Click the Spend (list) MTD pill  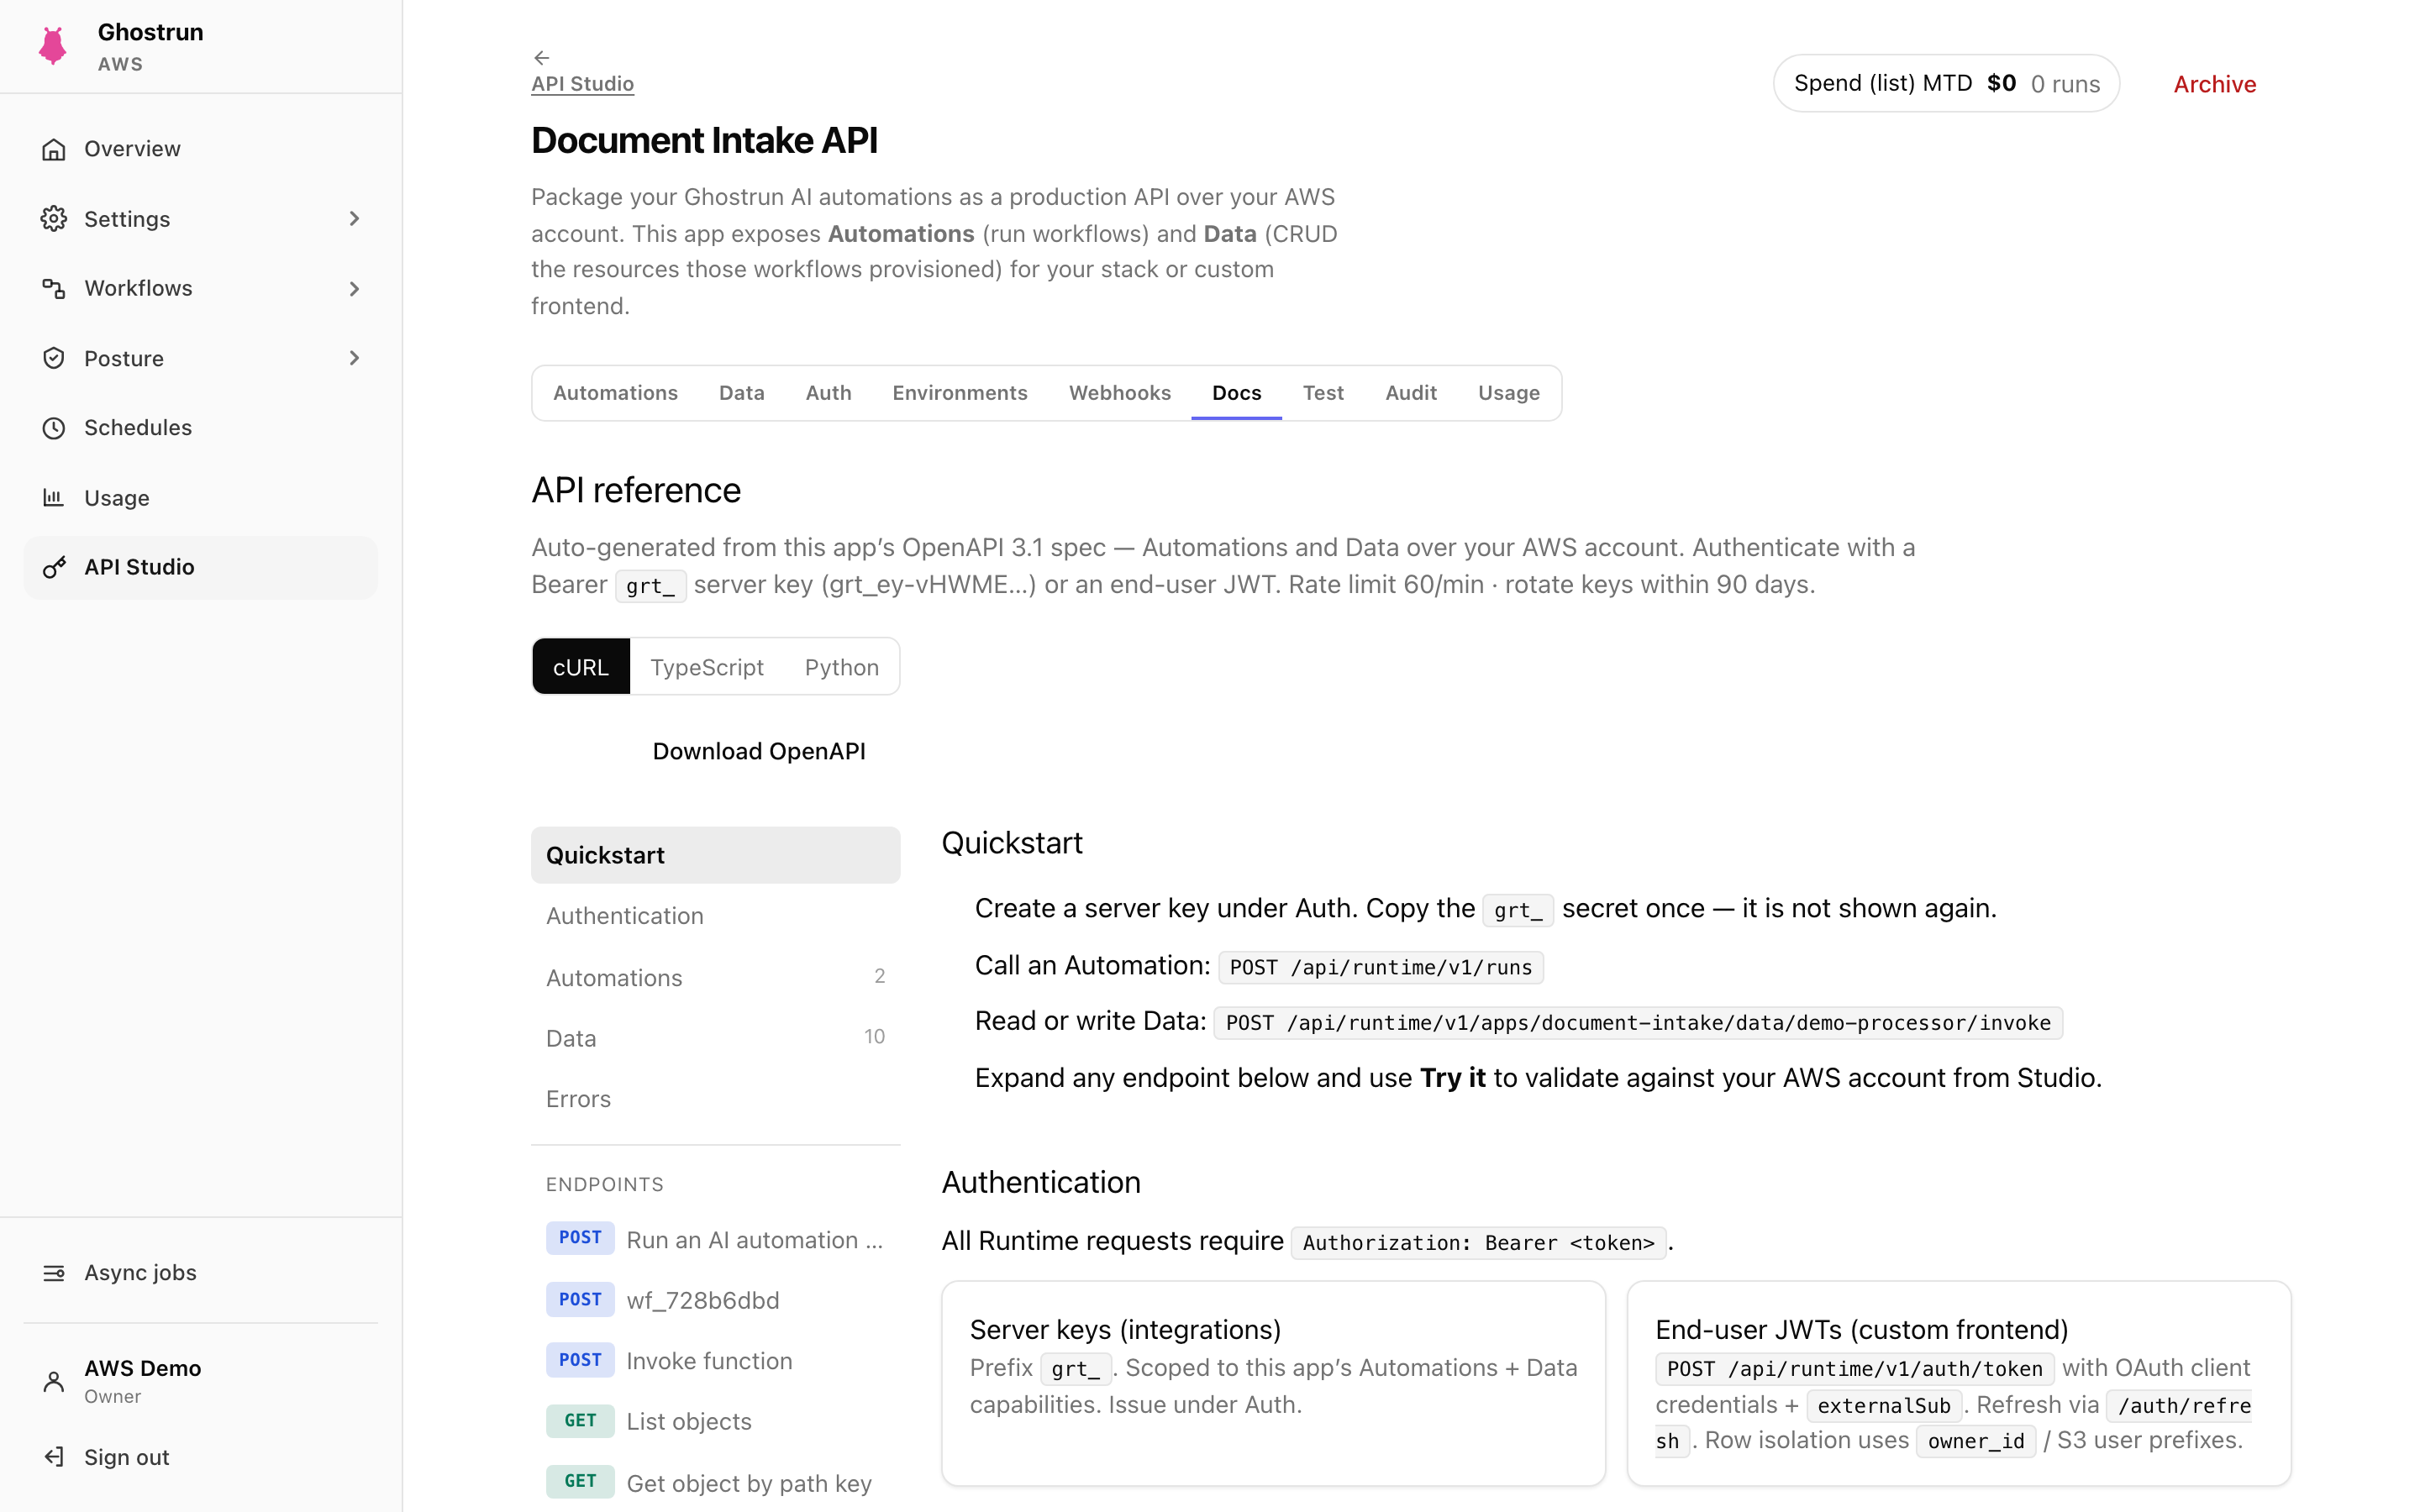click(x=1946, y=83)
